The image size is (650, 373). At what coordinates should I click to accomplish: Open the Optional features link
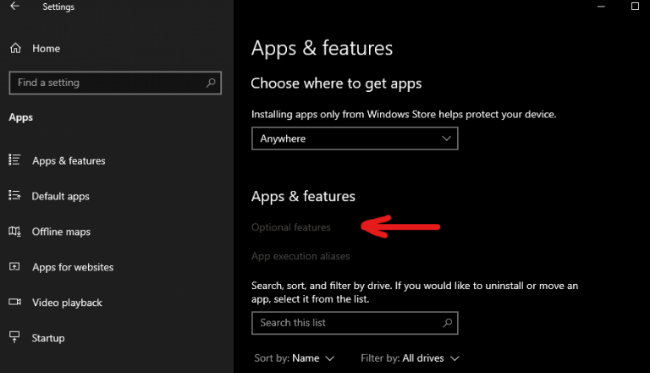tap(291, 227)
